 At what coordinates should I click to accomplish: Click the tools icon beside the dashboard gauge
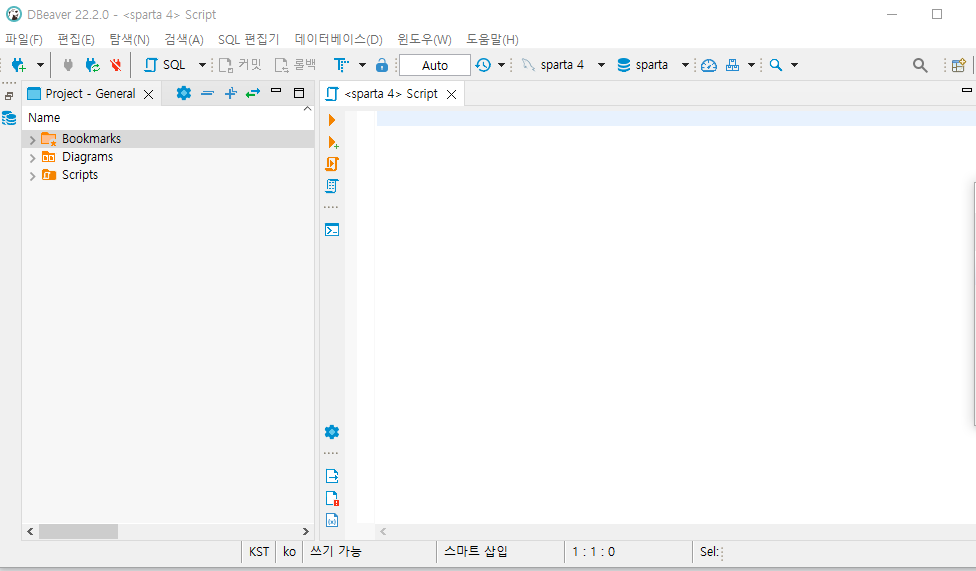(x=733, y=65)
